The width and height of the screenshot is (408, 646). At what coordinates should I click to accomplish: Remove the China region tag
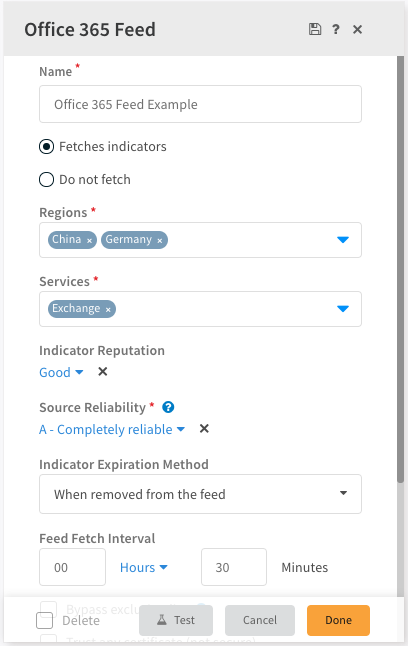pyautogui.click(x=89, y=240)
